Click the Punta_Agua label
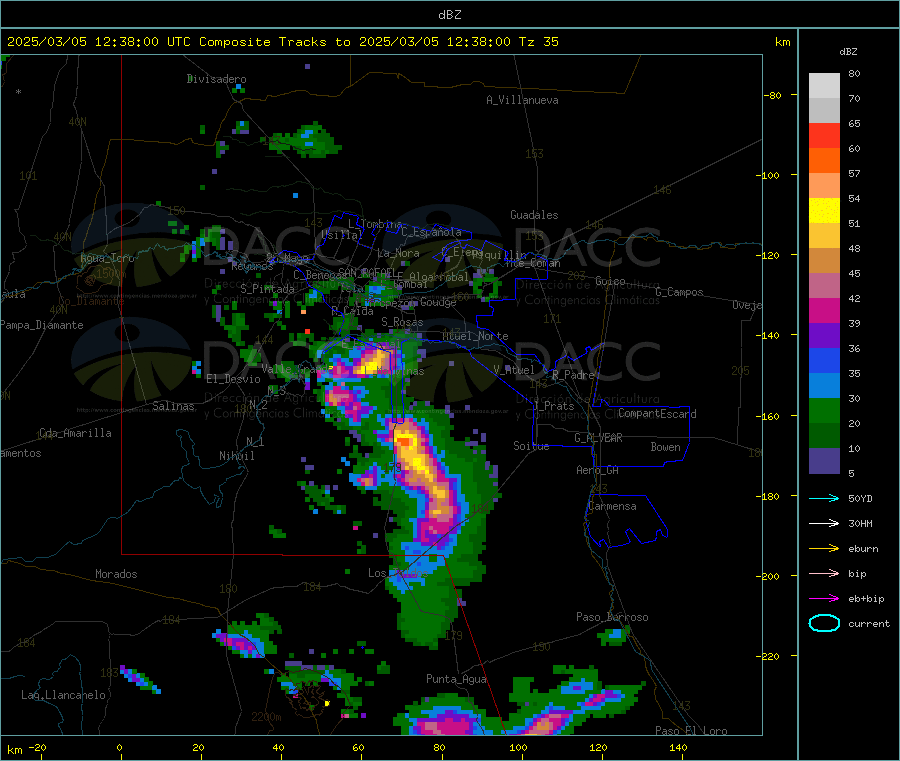Screen dimensions: 900x761 456,679
